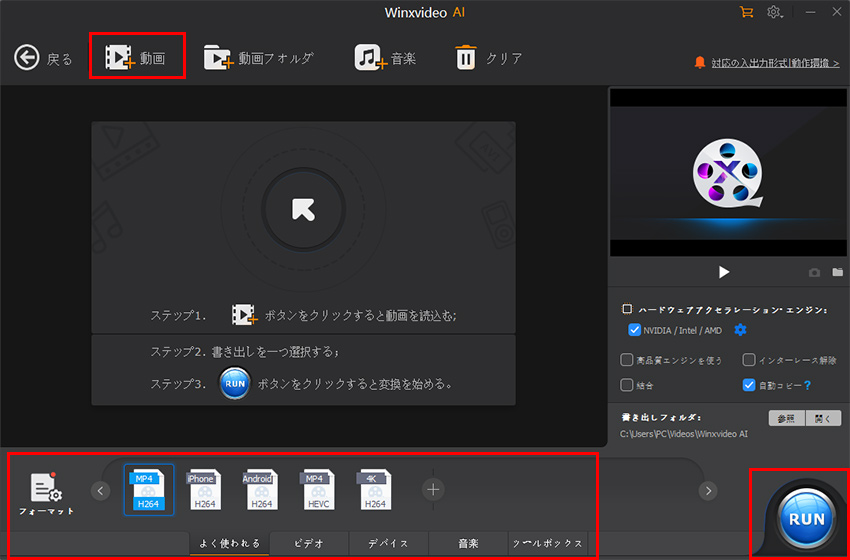Open the フォーマット format settings icon
The image size is (850, 560).
47,493
